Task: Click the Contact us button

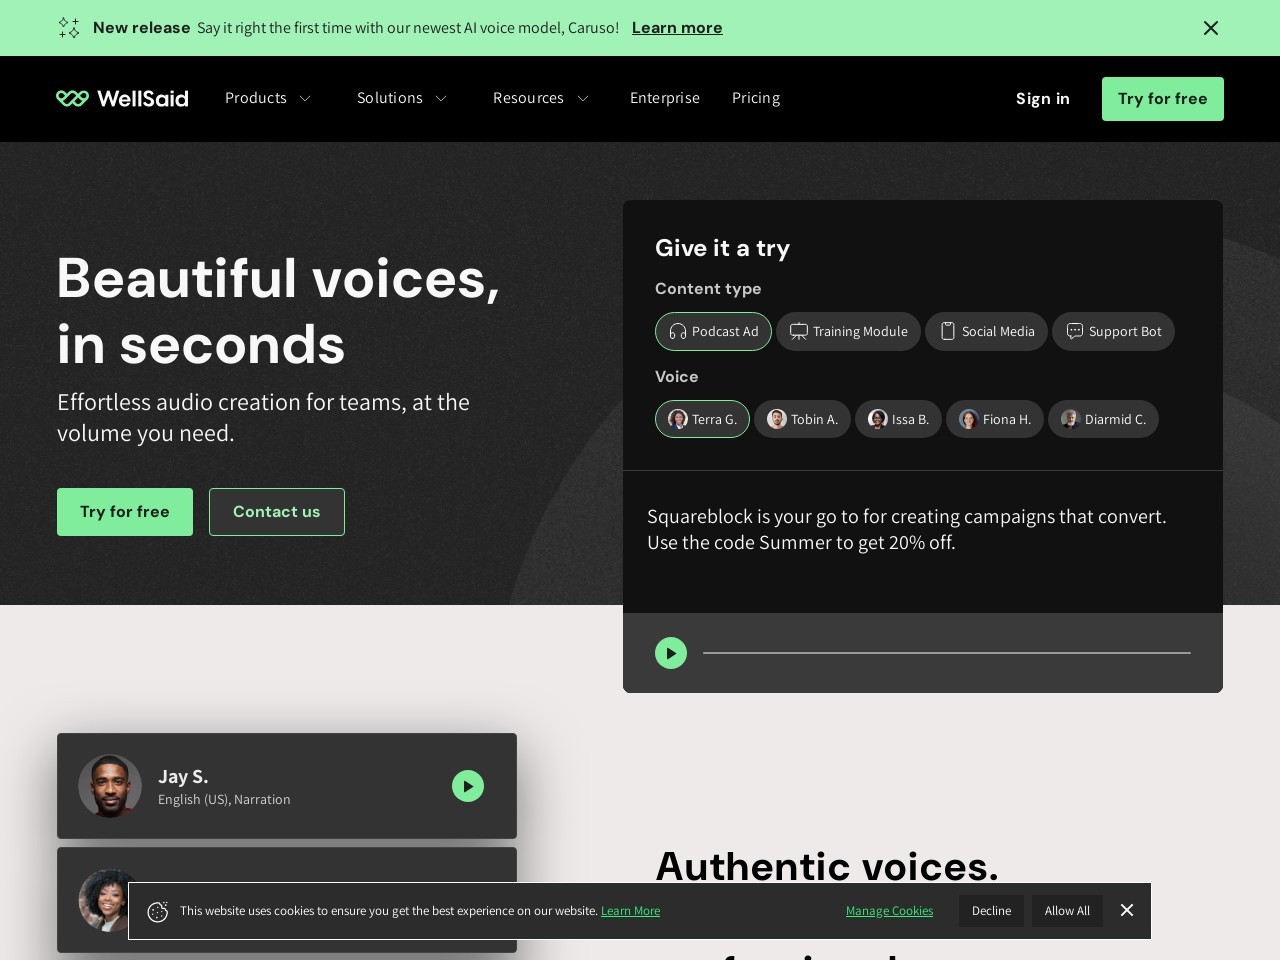Action: [277, 512]
